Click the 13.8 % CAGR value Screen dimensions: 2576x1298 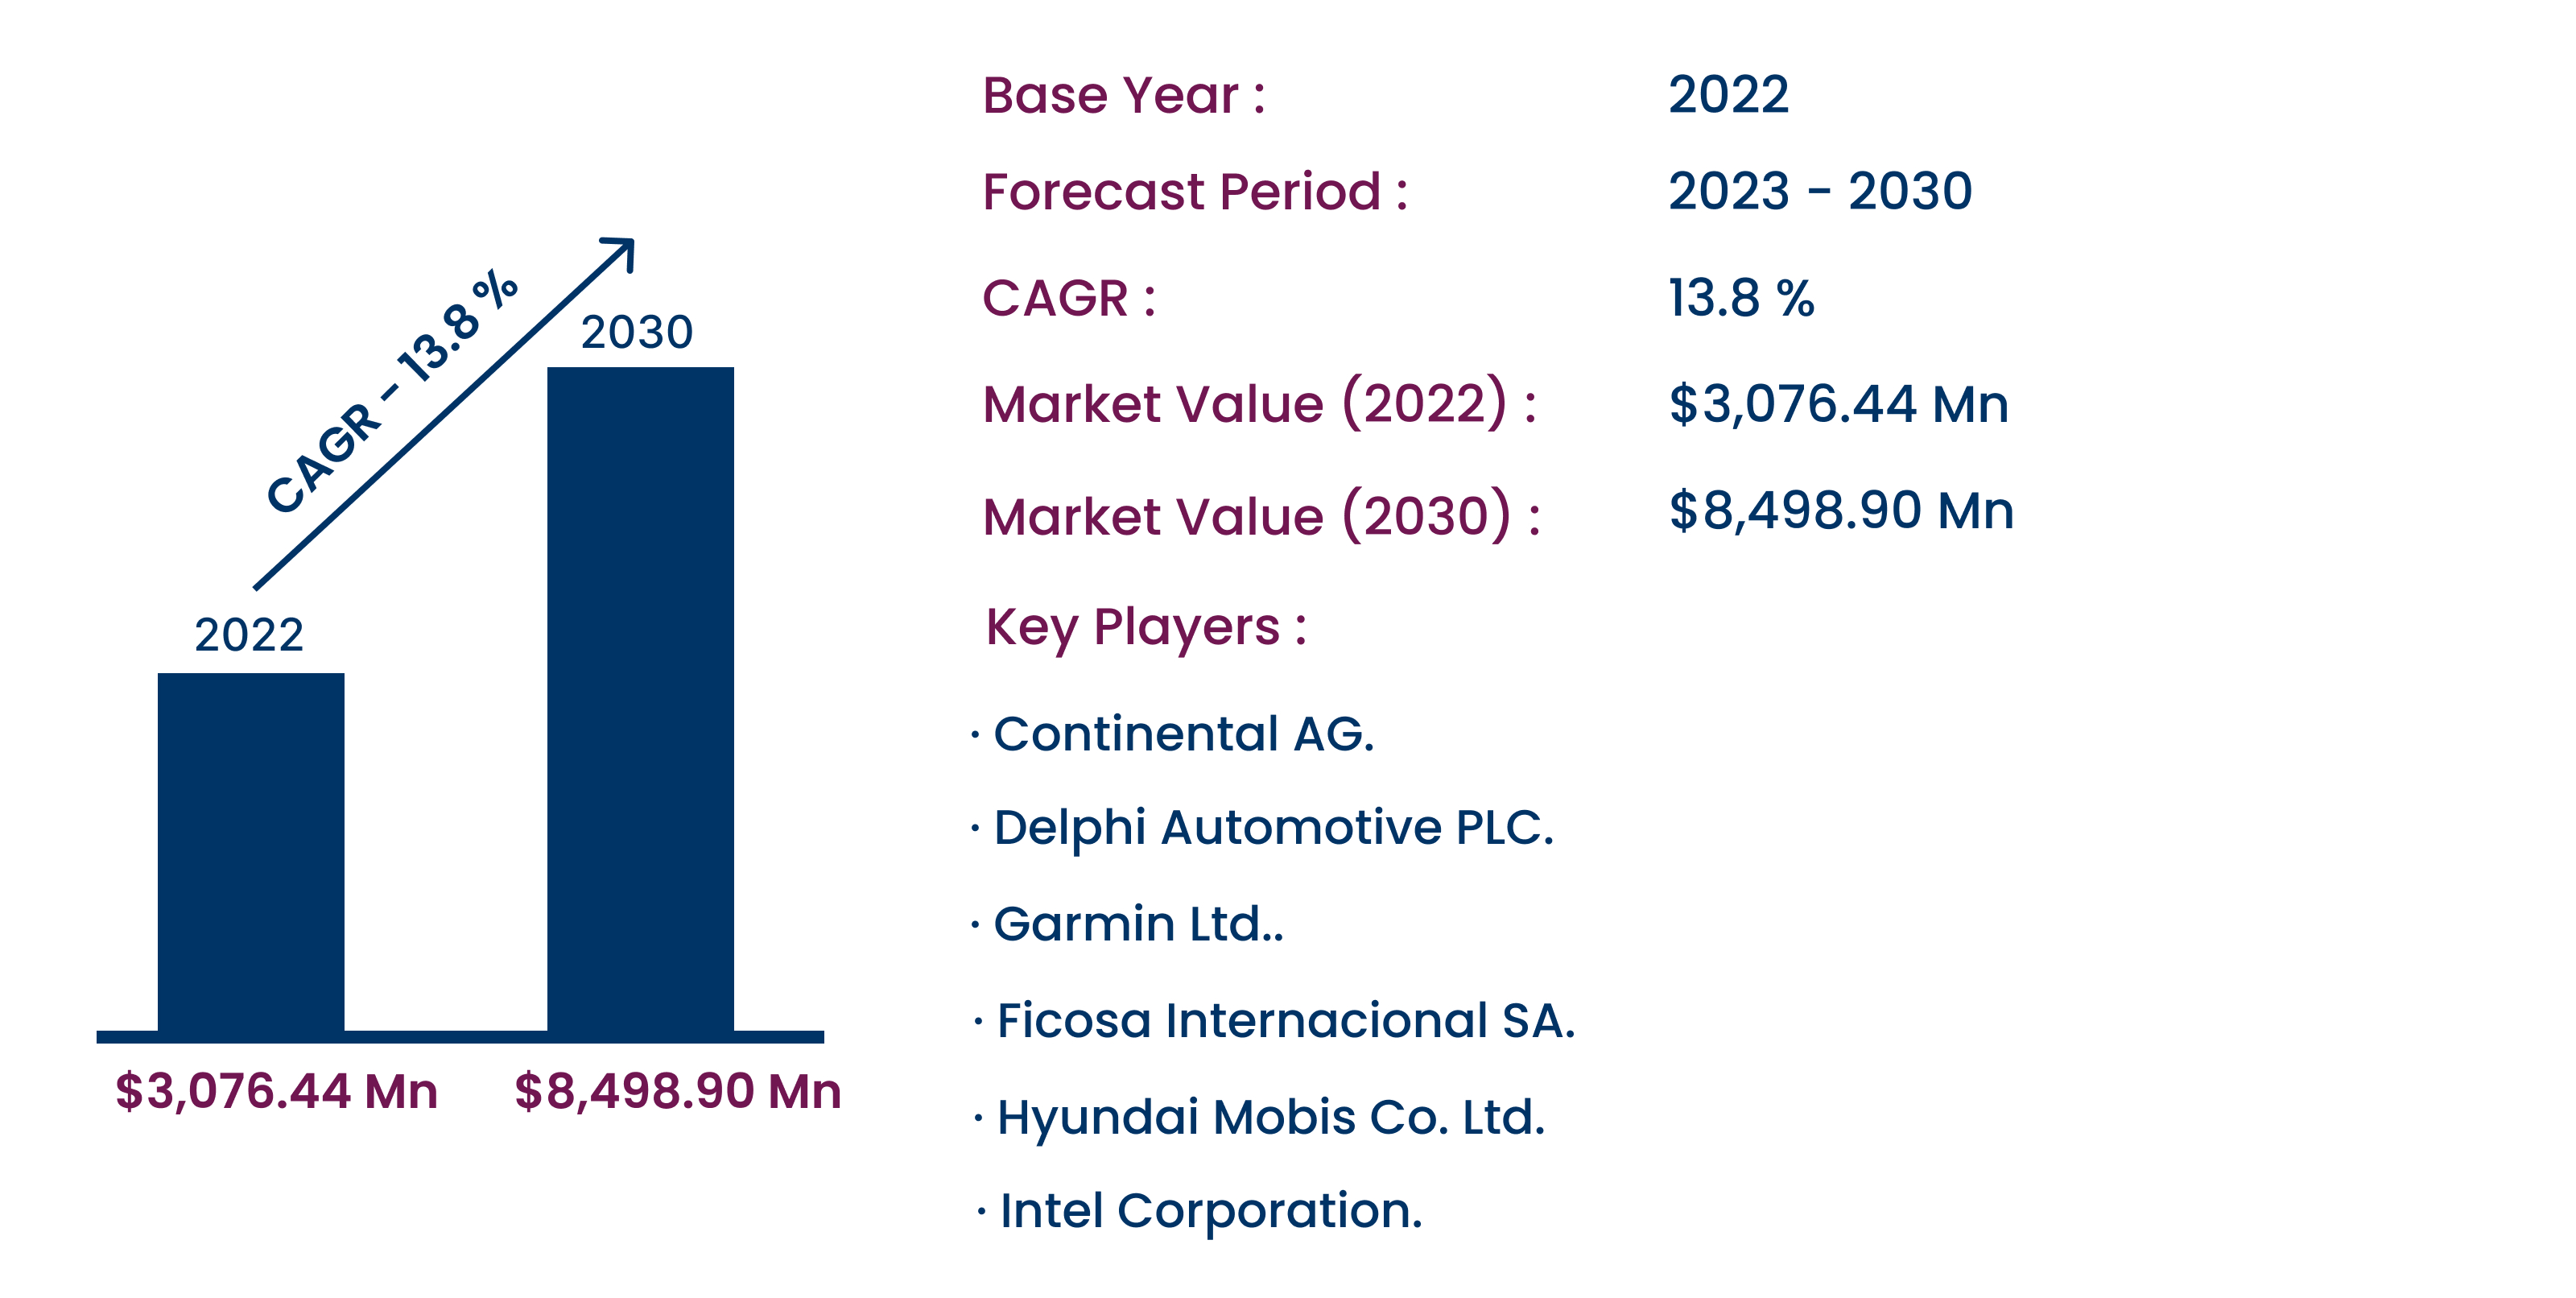click(x=1741, y=298)
